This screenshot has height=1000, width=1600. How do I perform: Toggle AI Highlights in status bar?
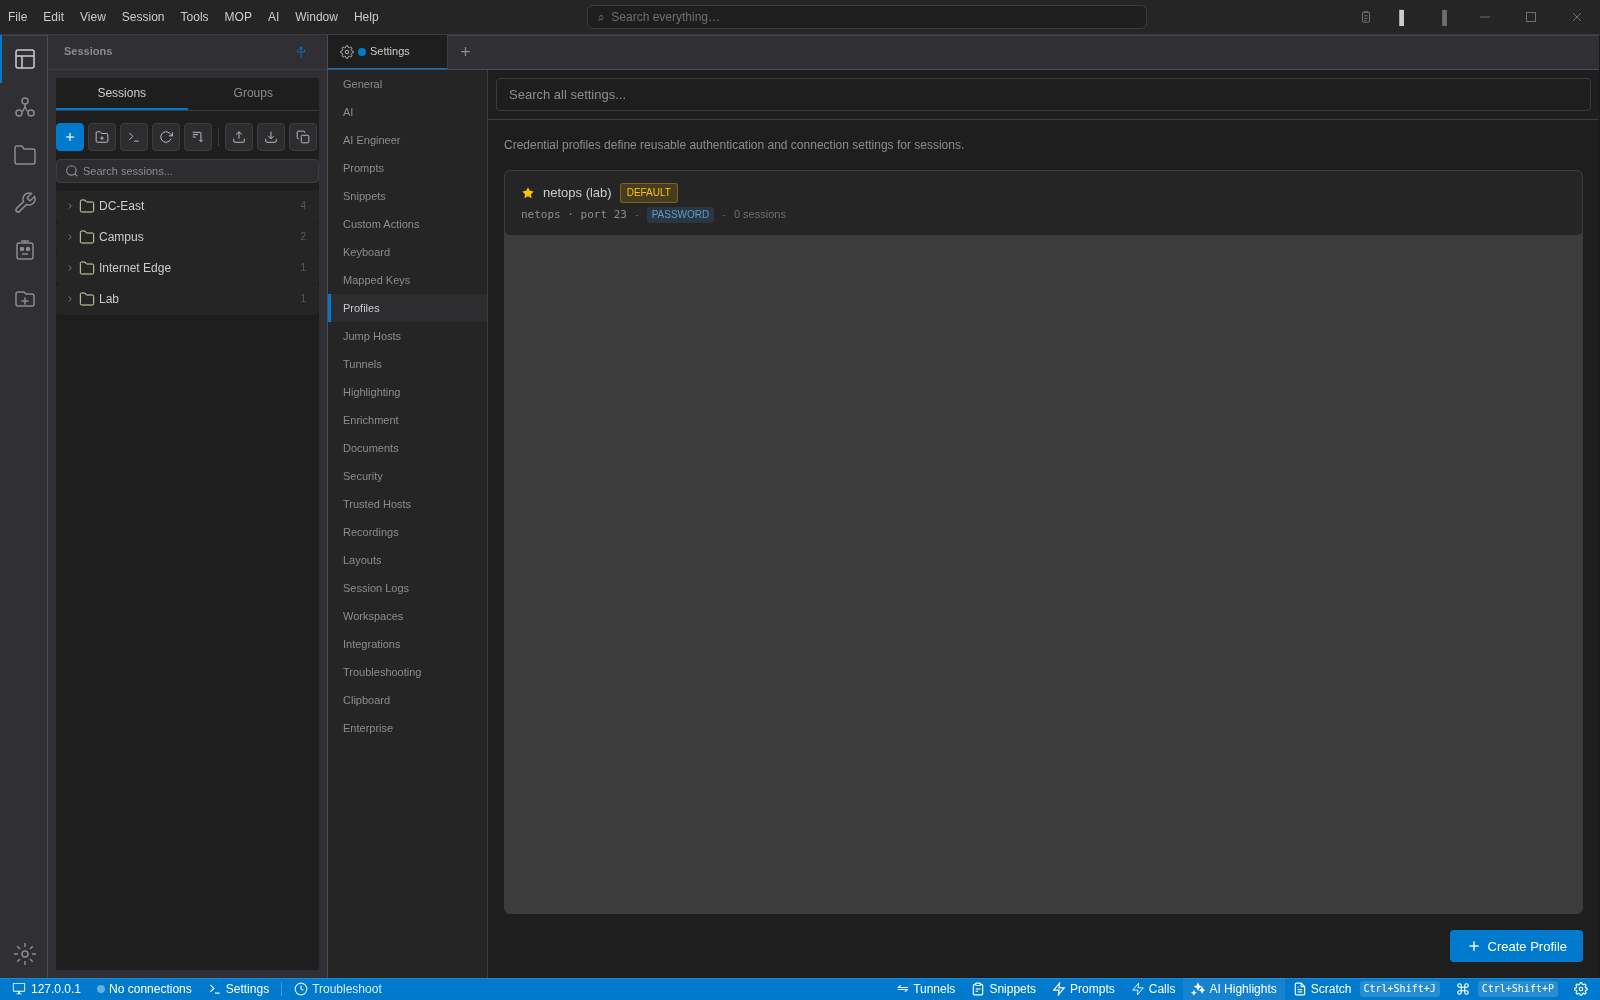coord(1234,989)
